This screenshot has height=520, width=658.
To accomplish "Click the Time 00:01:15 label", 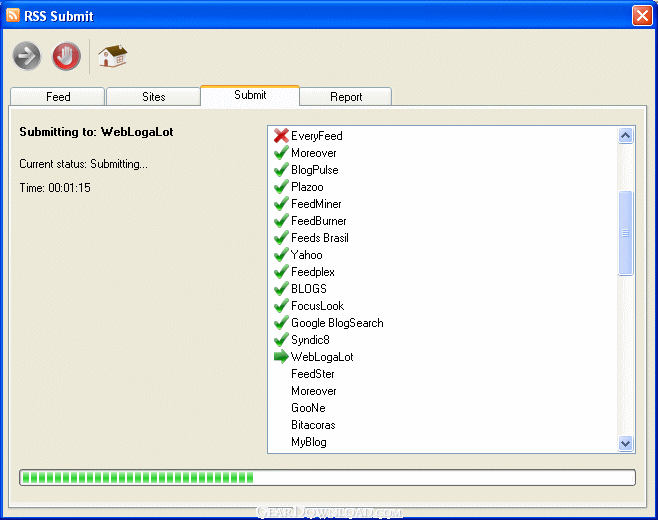I will pos(55,188).
